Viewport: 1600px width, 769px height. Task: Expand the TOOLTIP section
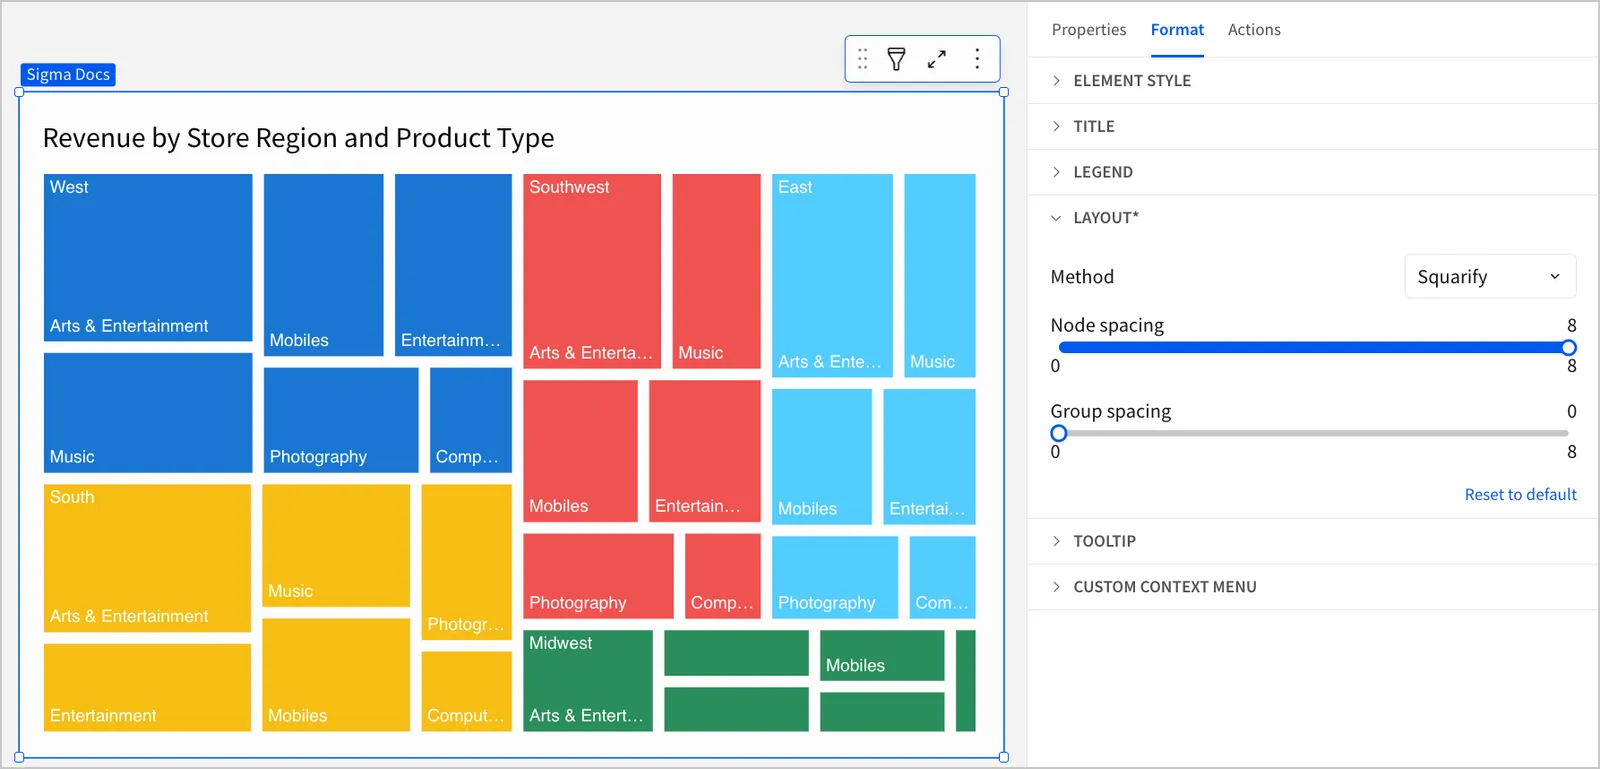coord(1313,541)
